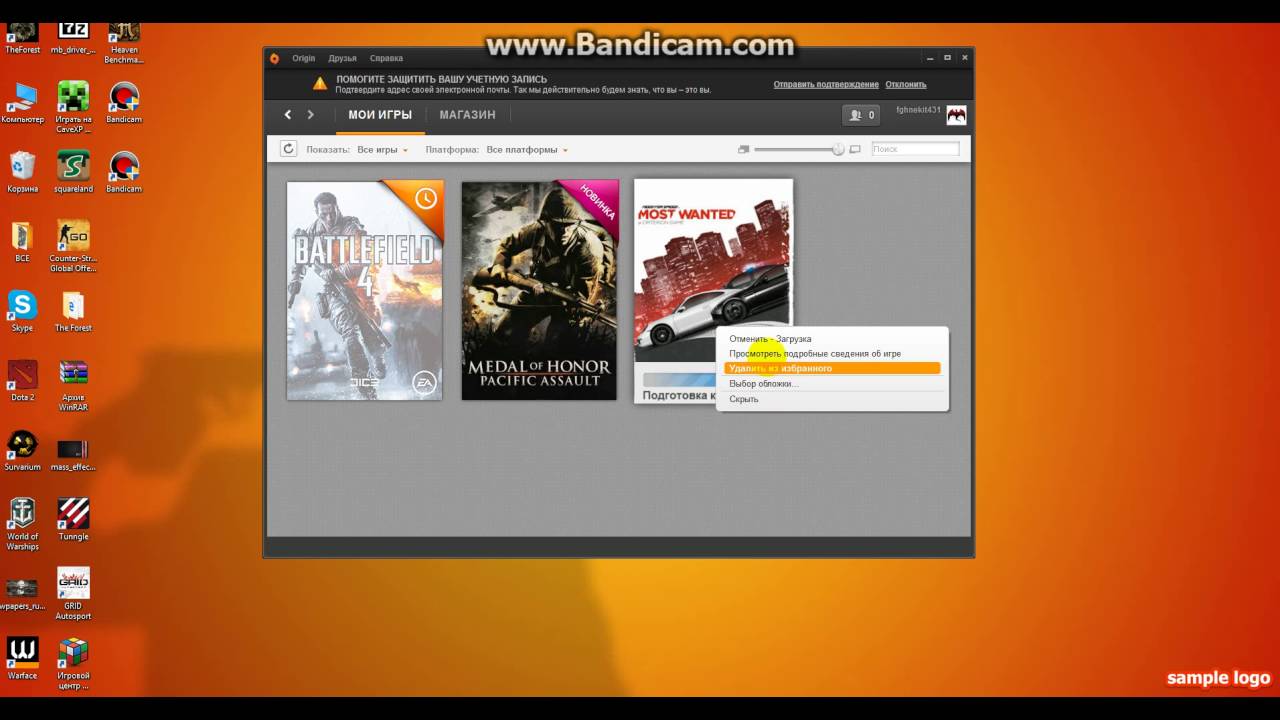Open Heaven Benchmark desktop shortcut
The height and width of the screenshot is (720, 1280).
[124, 43]
